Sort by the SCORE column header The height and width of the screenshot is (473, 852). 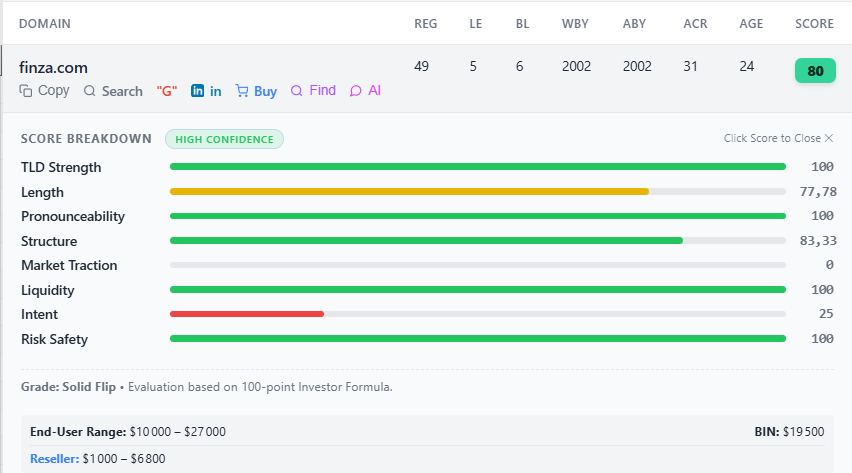815,24
